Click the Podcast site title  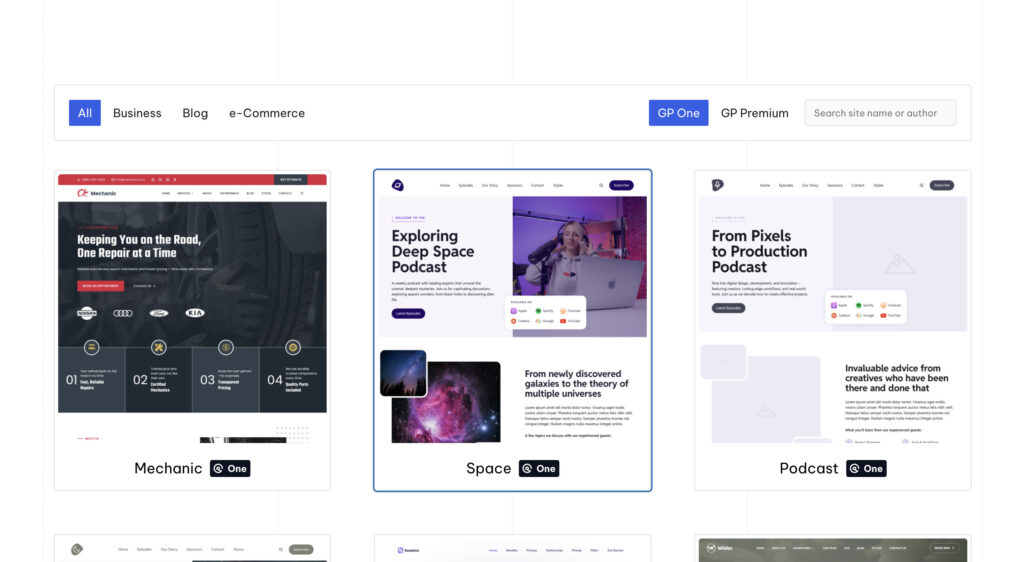[x=808, y=469]
